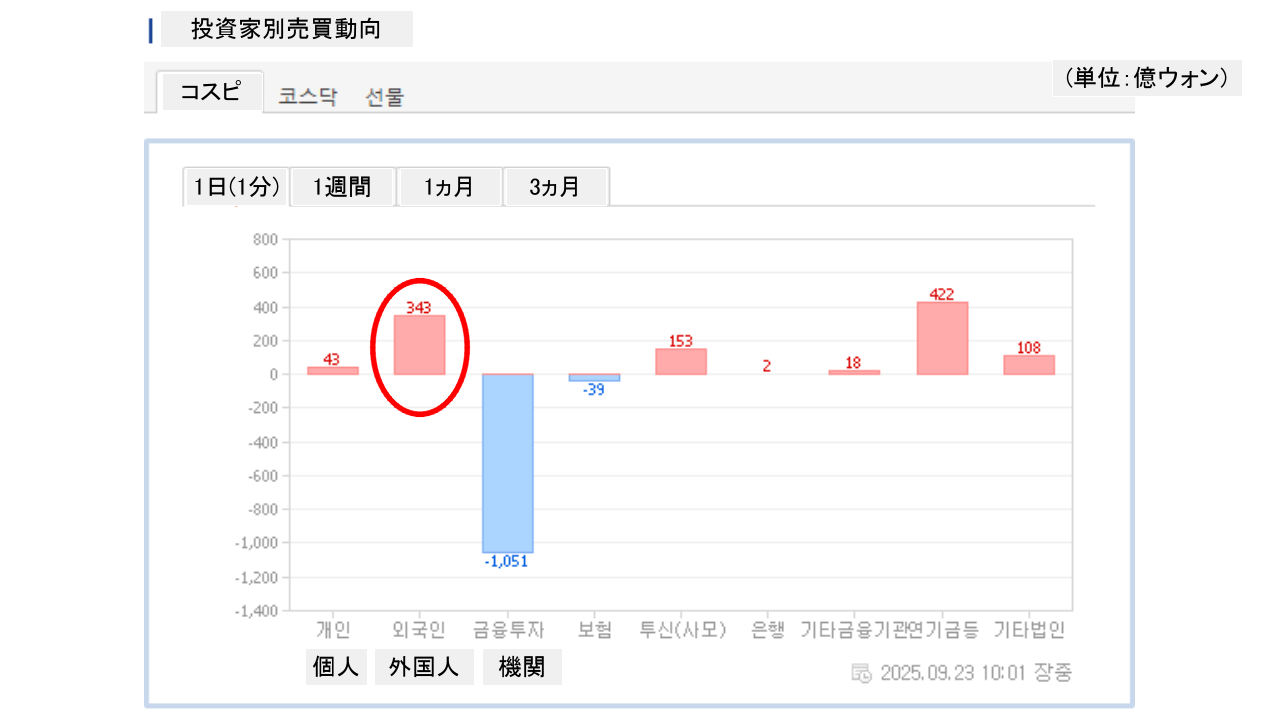This screenshot has height=720, width=1280.
Task: Select the 1日(1分) period tab
Action: (x=236, y=187)
